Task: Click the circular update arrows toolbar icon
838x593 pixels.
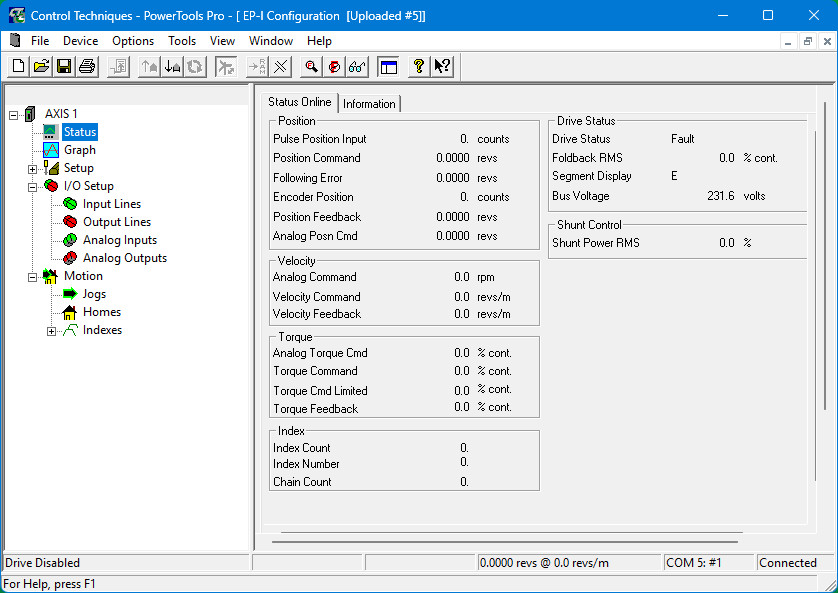Action: click(195, 67)
